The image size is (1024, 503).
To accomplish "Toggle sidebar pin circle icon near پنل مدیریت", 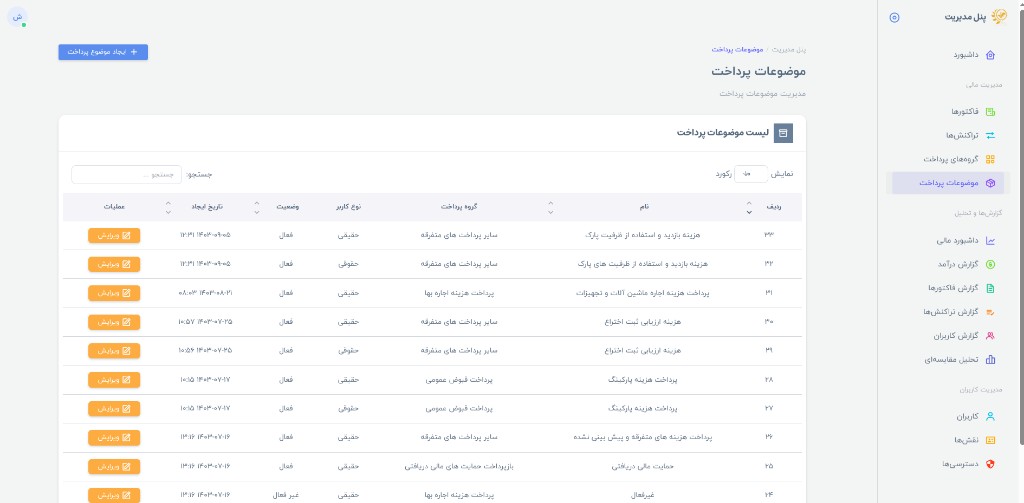I will click(x=895, y=18).
